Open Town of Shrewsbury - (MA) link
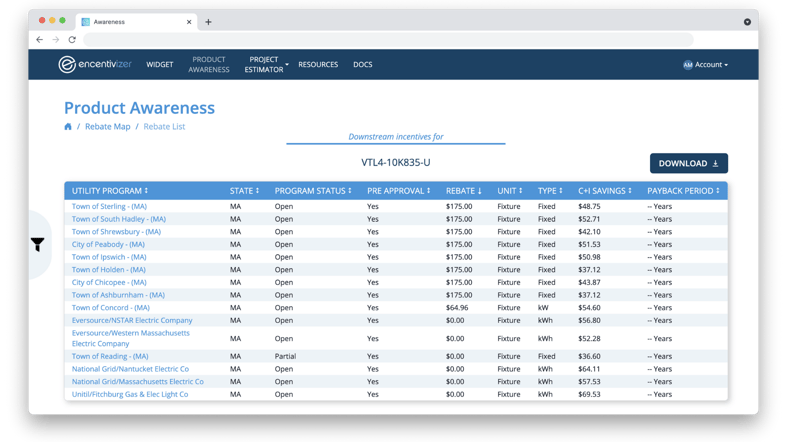787x442 pixels. pyautogui.click(x=116, y=232)
